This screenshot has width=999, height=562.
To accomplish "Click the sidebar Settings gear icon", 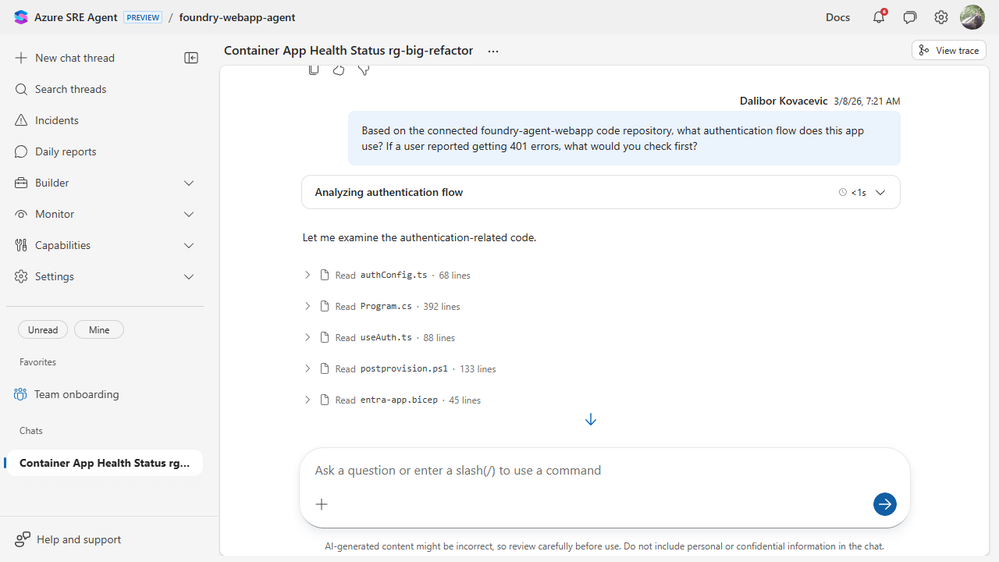I will (x=21, y=277).
